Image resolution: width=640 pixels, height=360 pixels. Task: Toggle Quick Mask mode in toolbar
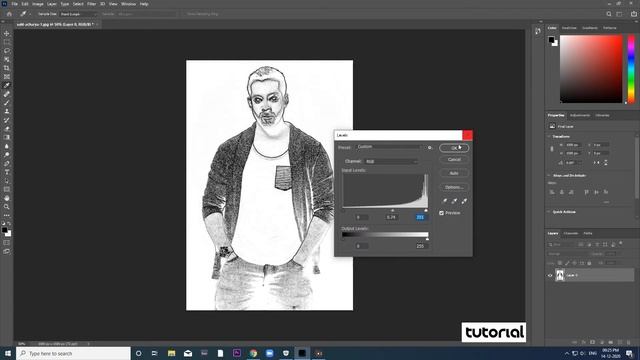pos(7,243)
